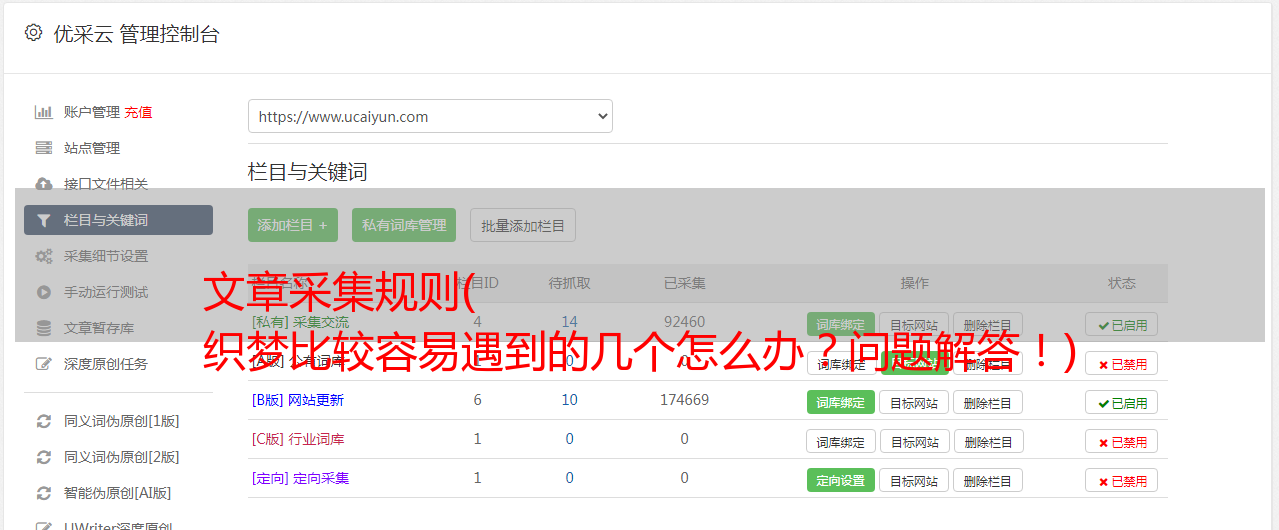The image size is (1279, 530).
Task: Open the [私有] 采集交流 column link
Action: click(x=301, y=322)
